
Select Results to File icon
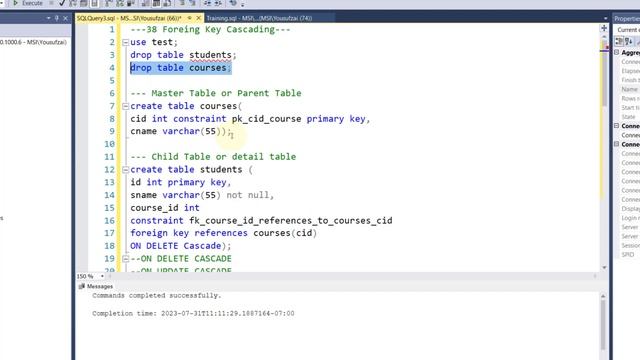point(167,3)
